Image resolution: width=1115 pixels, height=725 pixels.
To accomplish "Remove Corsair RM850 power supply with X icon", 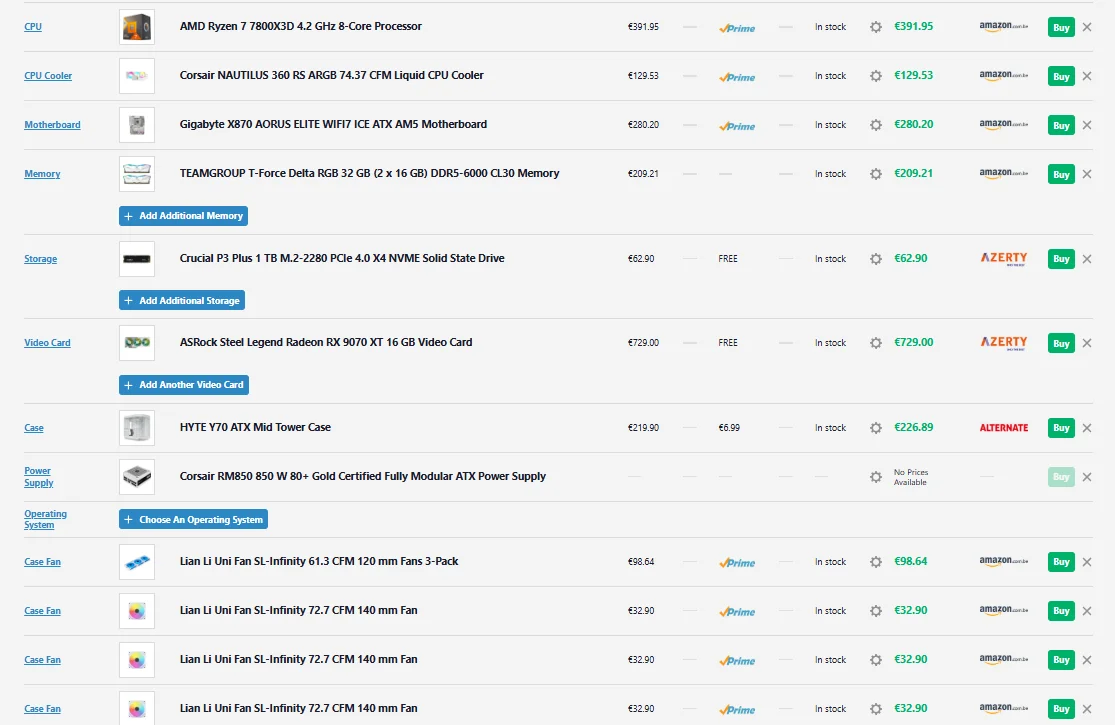I will 1087,477.
